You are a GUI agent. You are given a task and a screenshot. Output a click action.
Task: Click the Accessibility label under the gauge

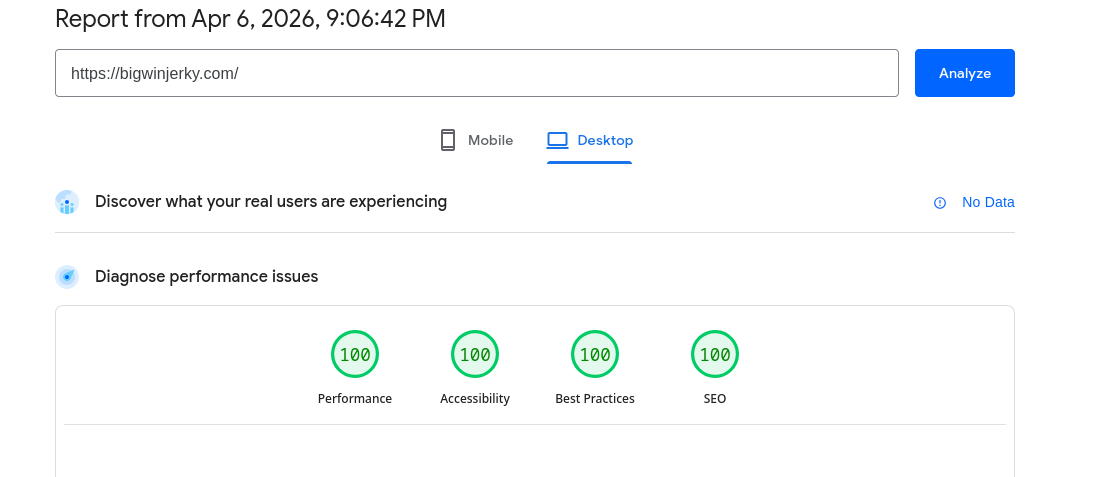(x=475, y=399)
